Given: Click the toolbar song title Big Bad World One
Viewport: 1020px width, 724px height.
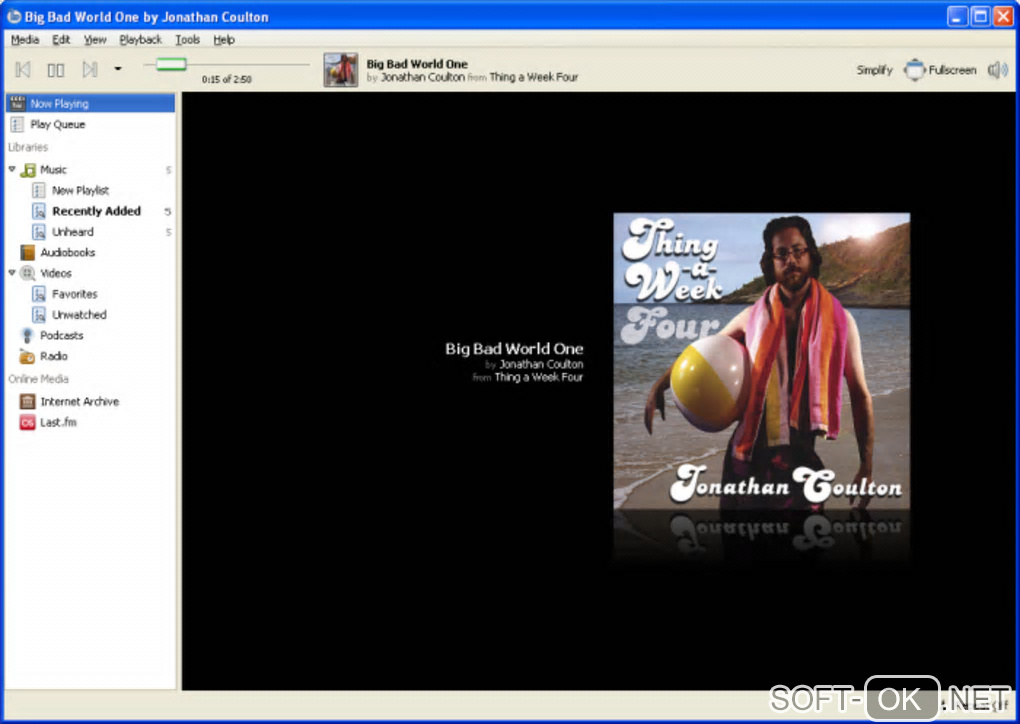Looking at the screenshot, I should tap(417, 64).
